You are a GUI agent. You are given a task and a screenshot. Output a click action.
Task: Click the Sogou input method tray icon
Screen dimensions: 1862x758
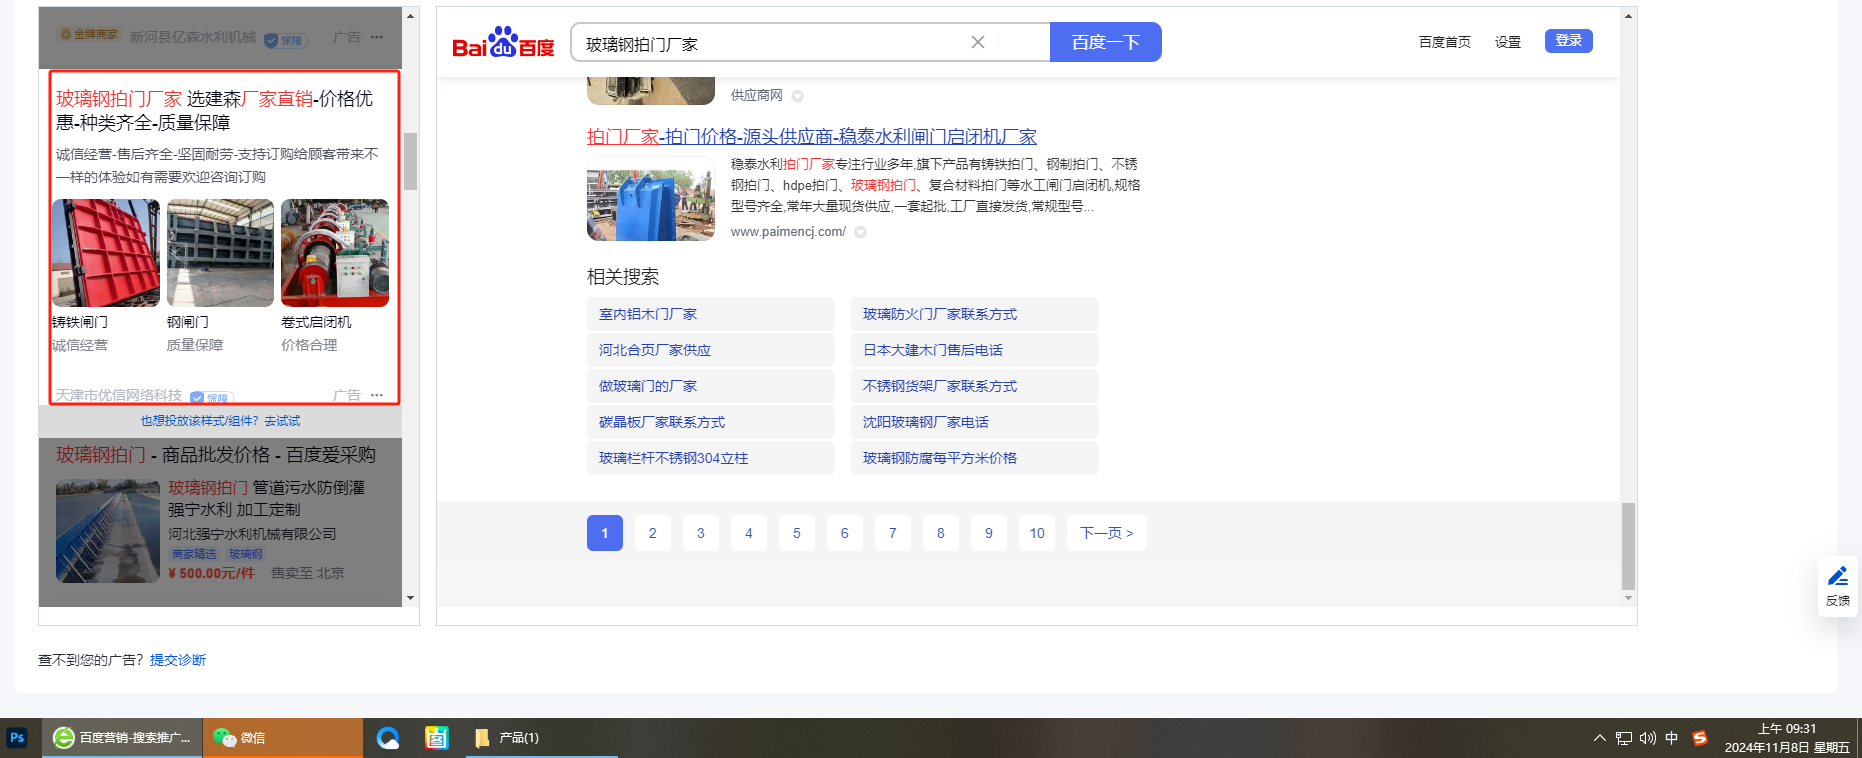point(1700,738)
